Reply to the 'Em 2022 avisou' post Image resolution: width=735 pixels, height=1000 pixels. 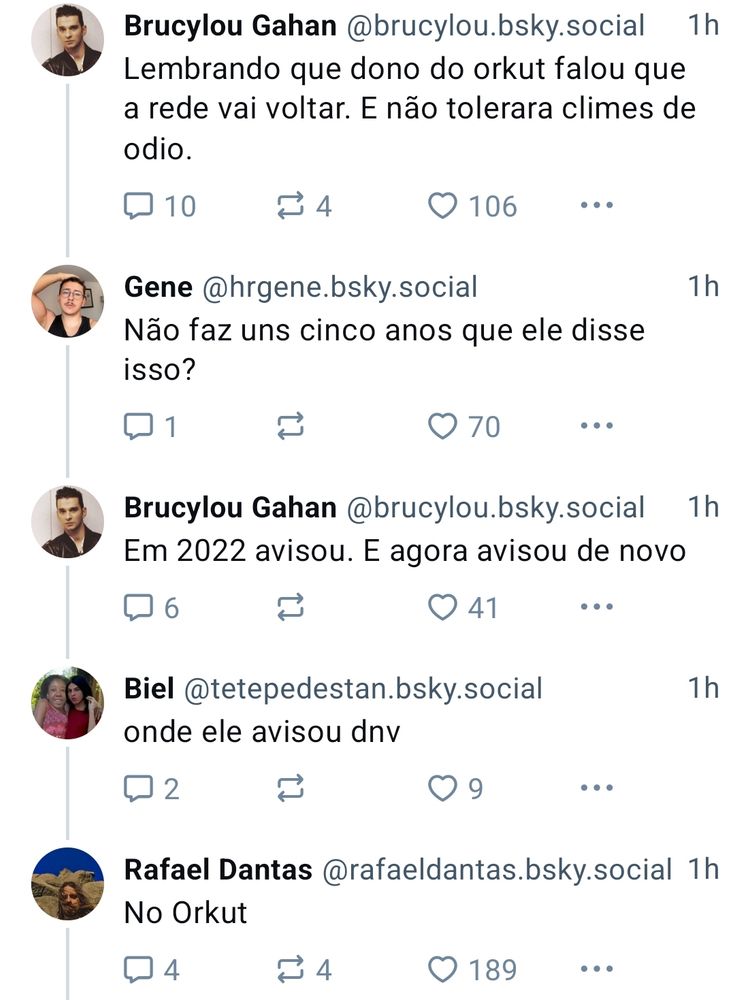[x=137, y=607]
